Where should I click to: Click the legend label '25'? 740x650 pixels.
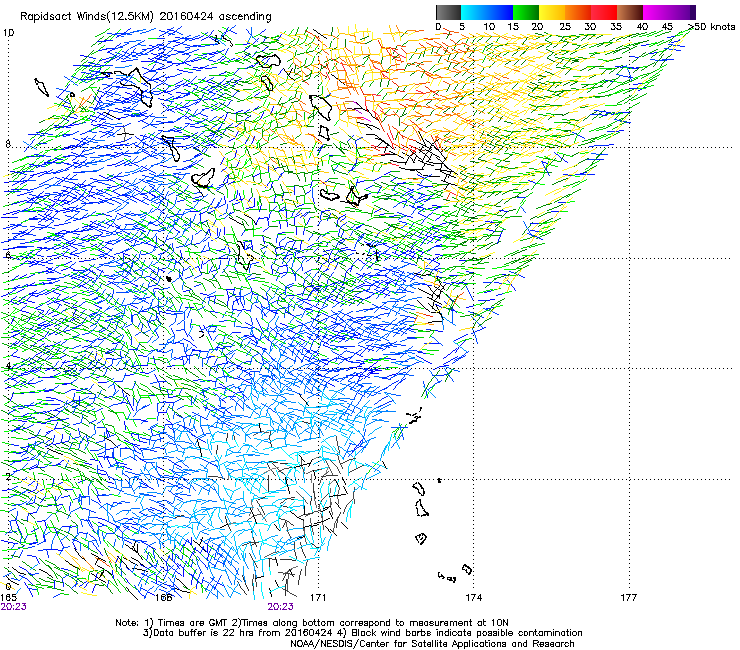[565, 27]
